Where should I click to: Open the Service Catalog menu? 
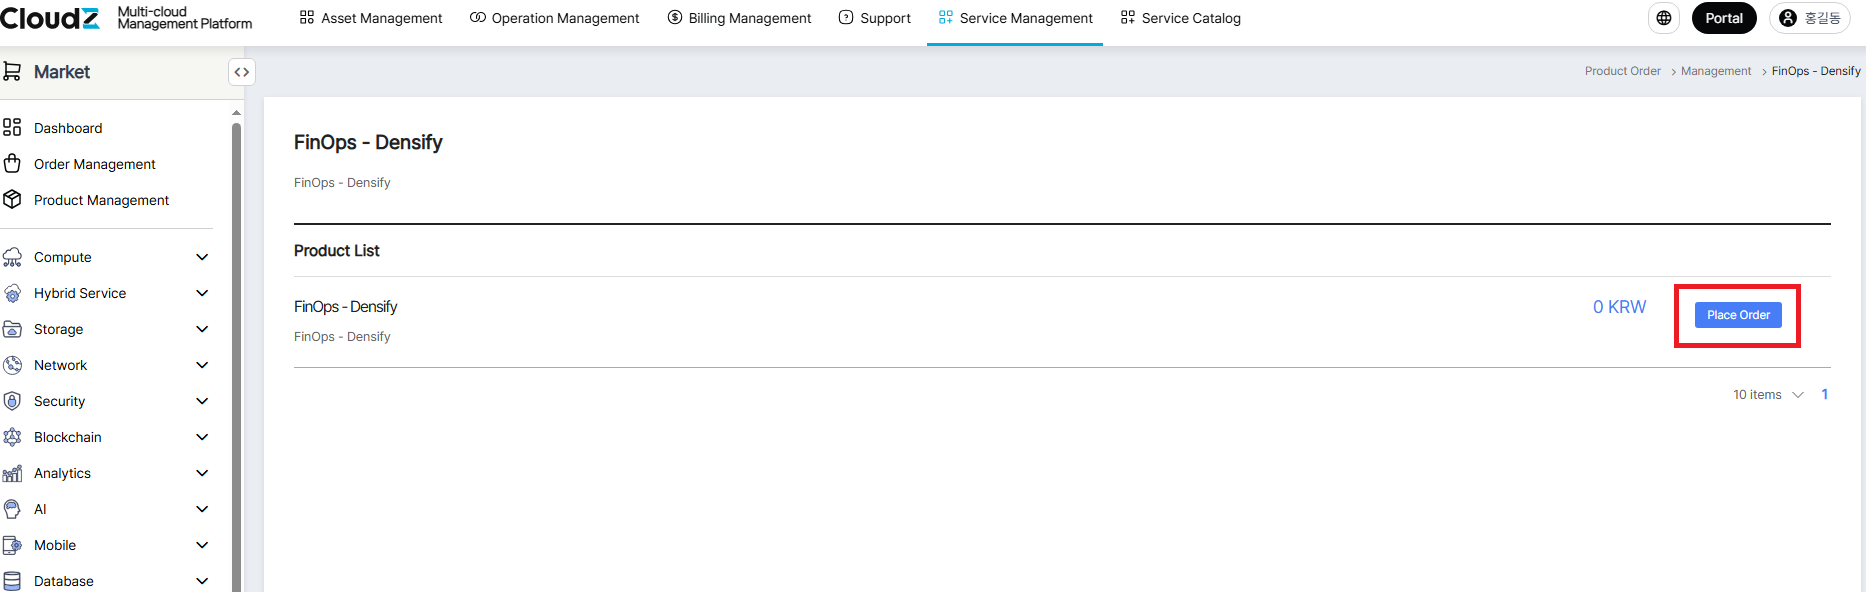(x=1180, y=18)
